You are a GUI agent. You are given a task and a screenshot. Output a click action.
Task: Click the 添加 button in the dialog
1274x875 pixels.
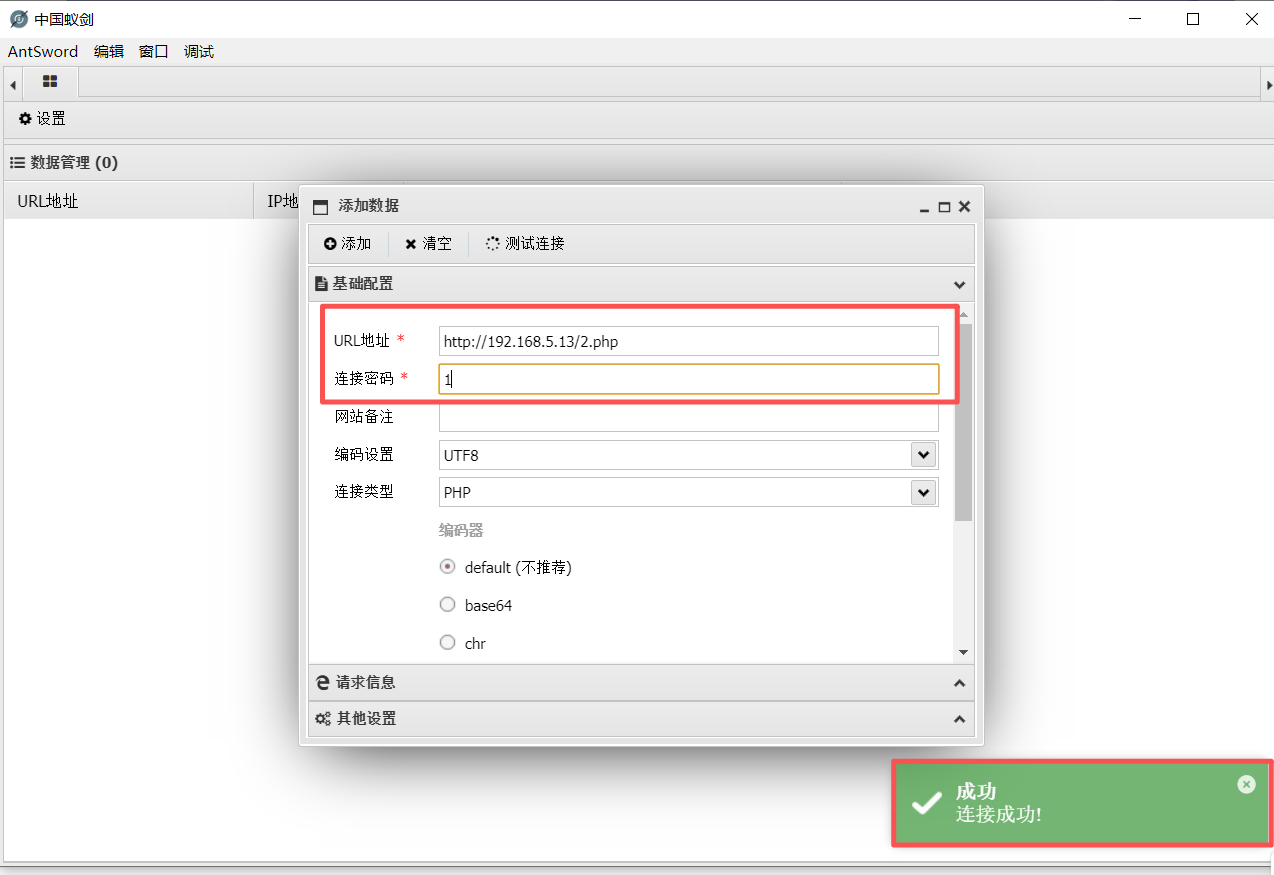[x=347, y=243]
